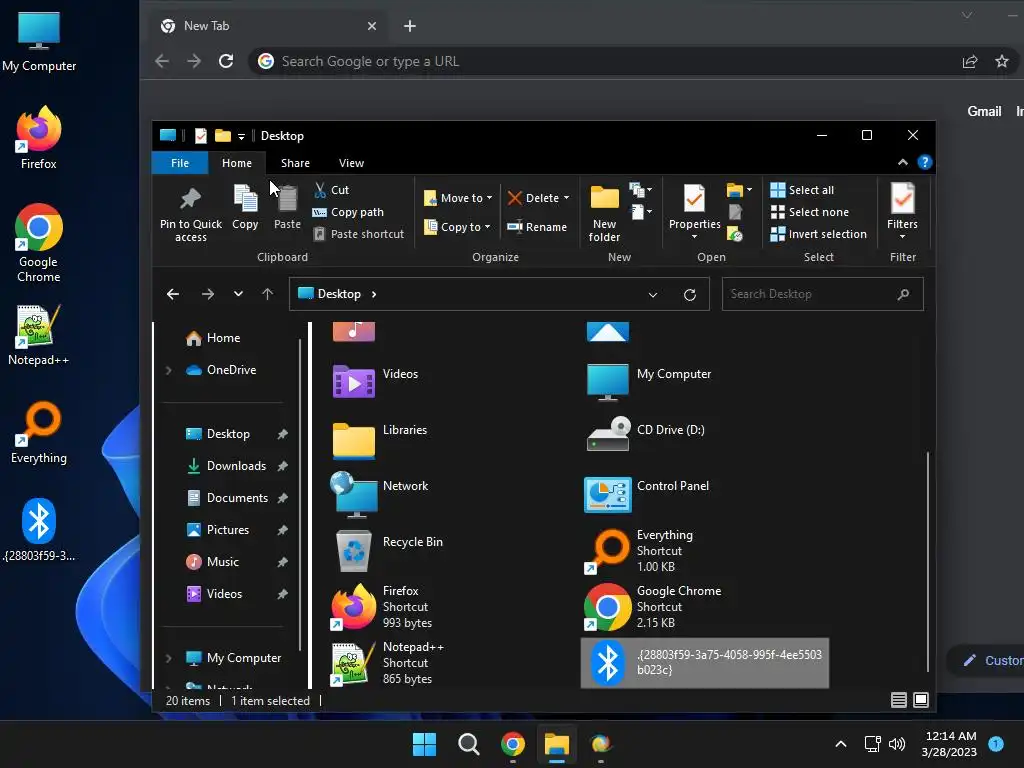Select the Bluetooth GUID item in file list
The width and height of the screenshot is (1024, 768).
pyautogui.click(x=705, y=663)
